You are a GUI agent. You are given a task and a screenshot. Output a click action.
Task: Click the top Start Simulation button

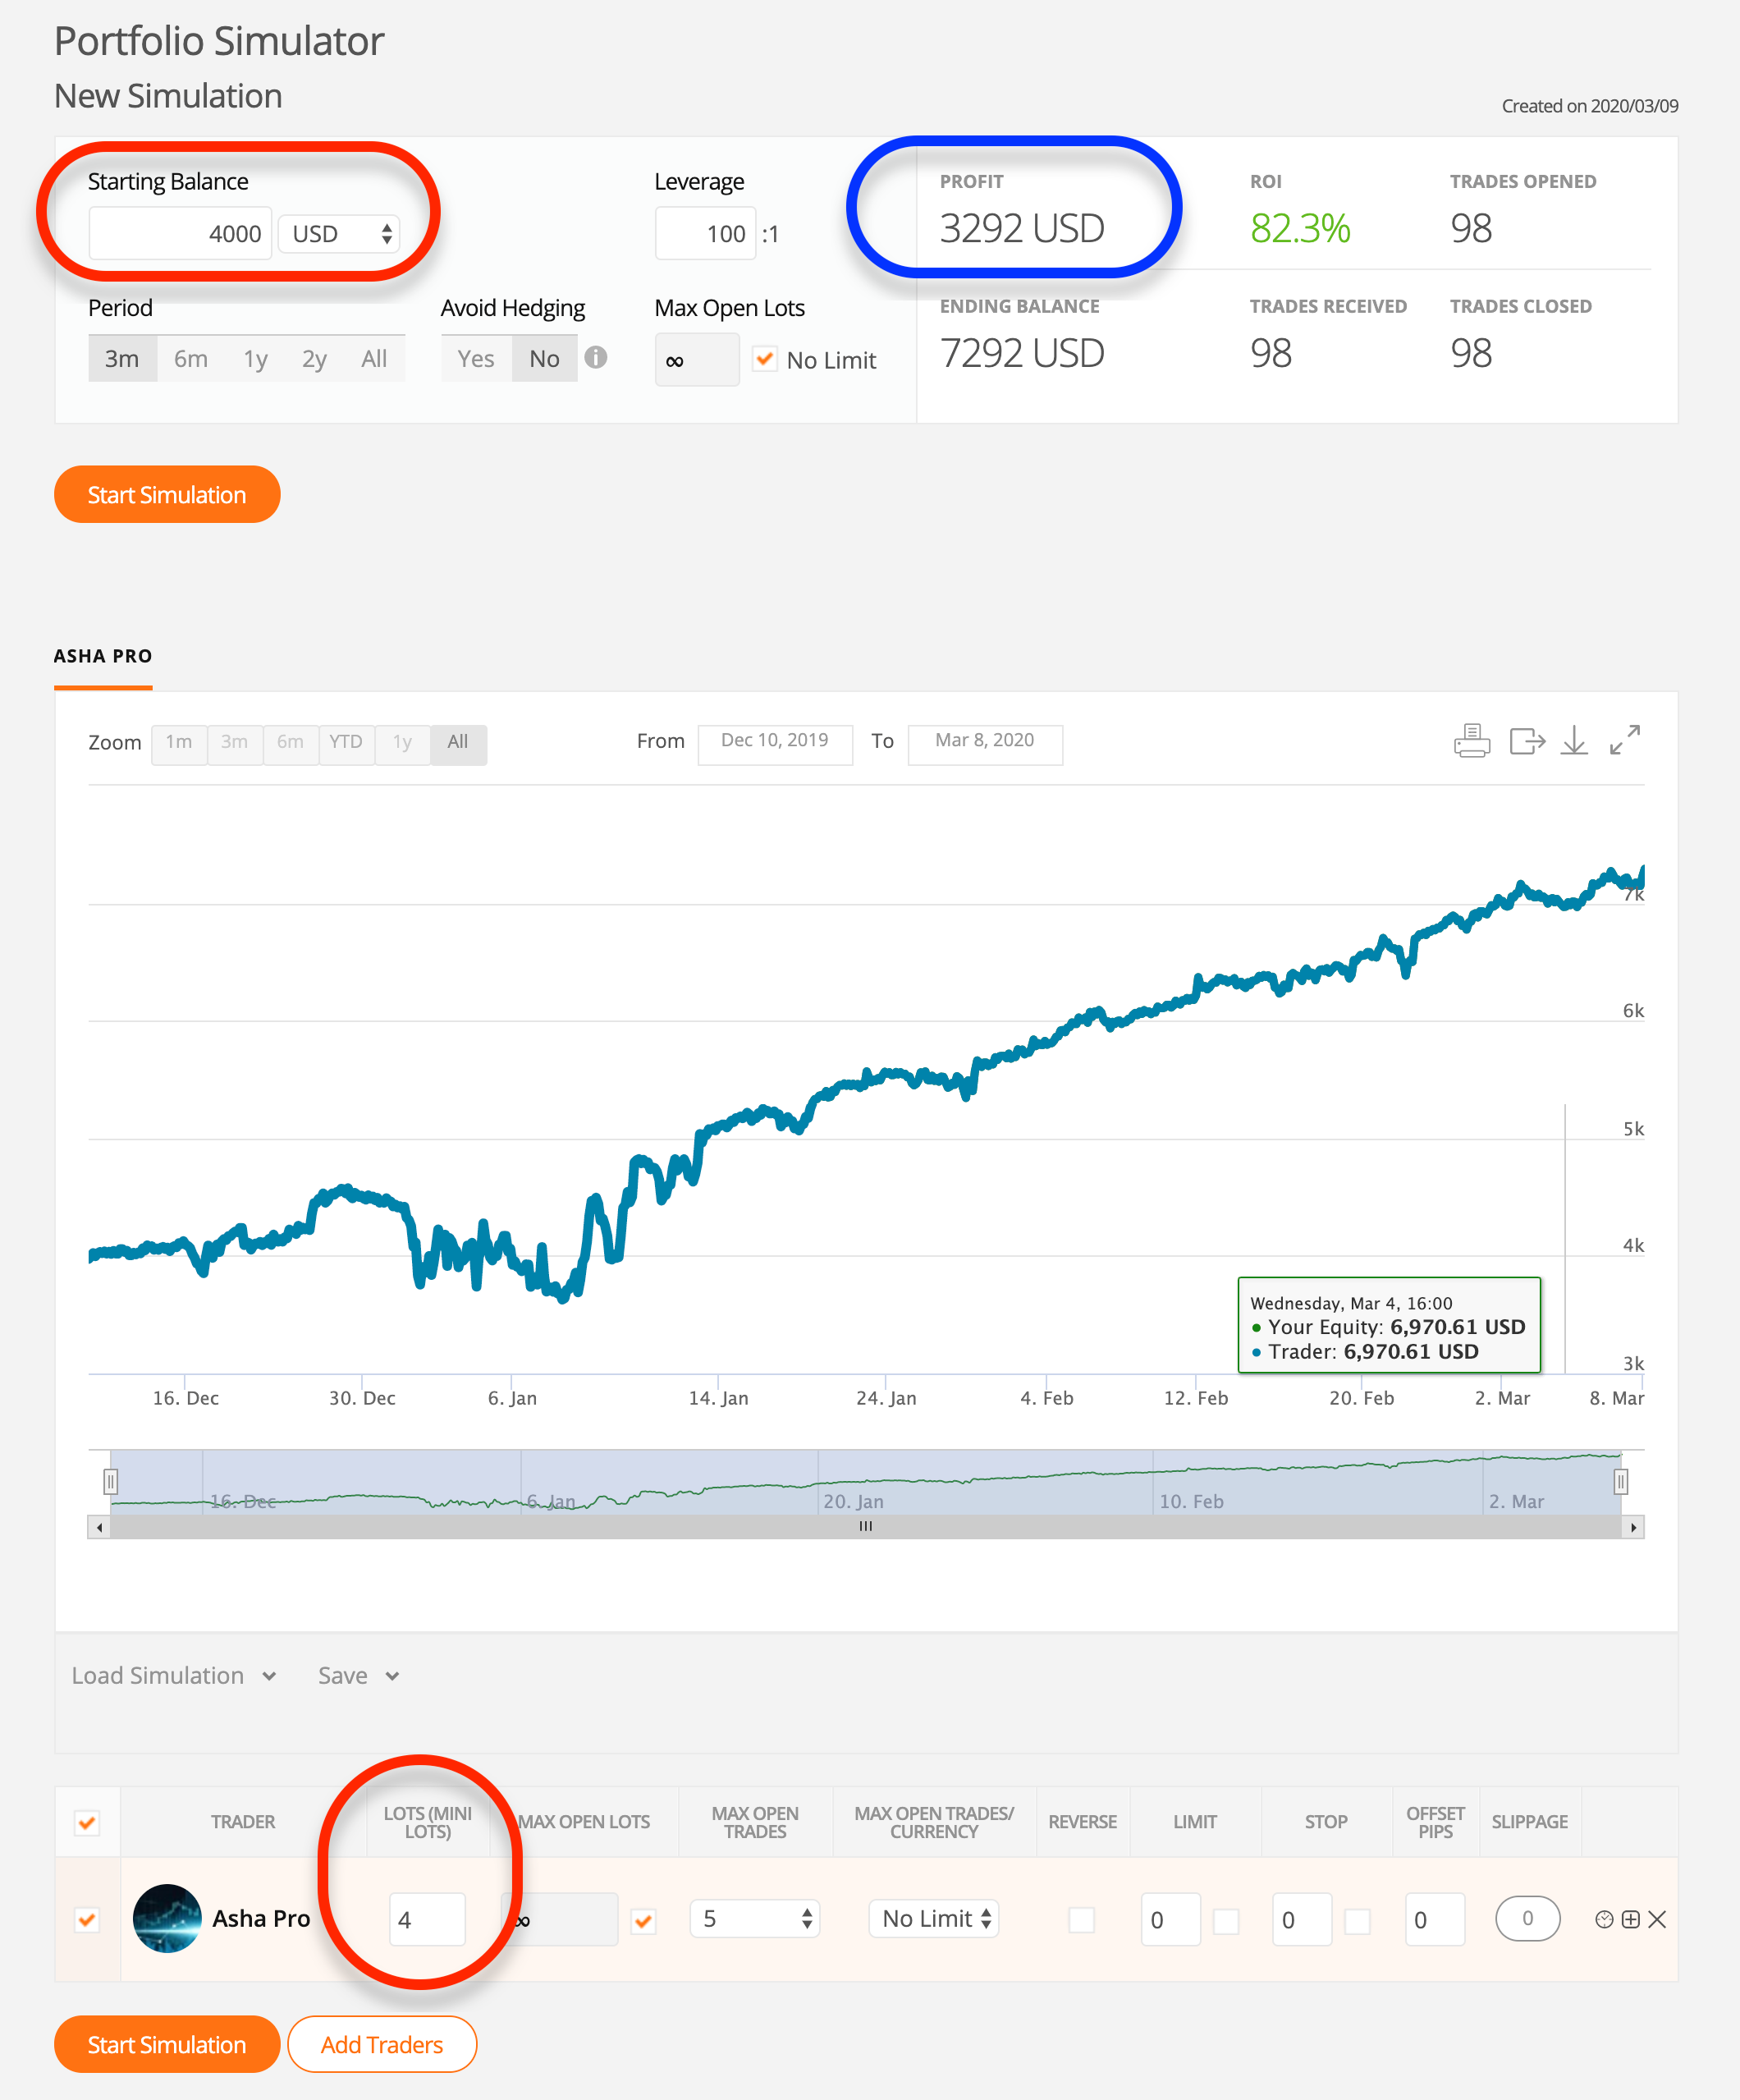point(167,495)
